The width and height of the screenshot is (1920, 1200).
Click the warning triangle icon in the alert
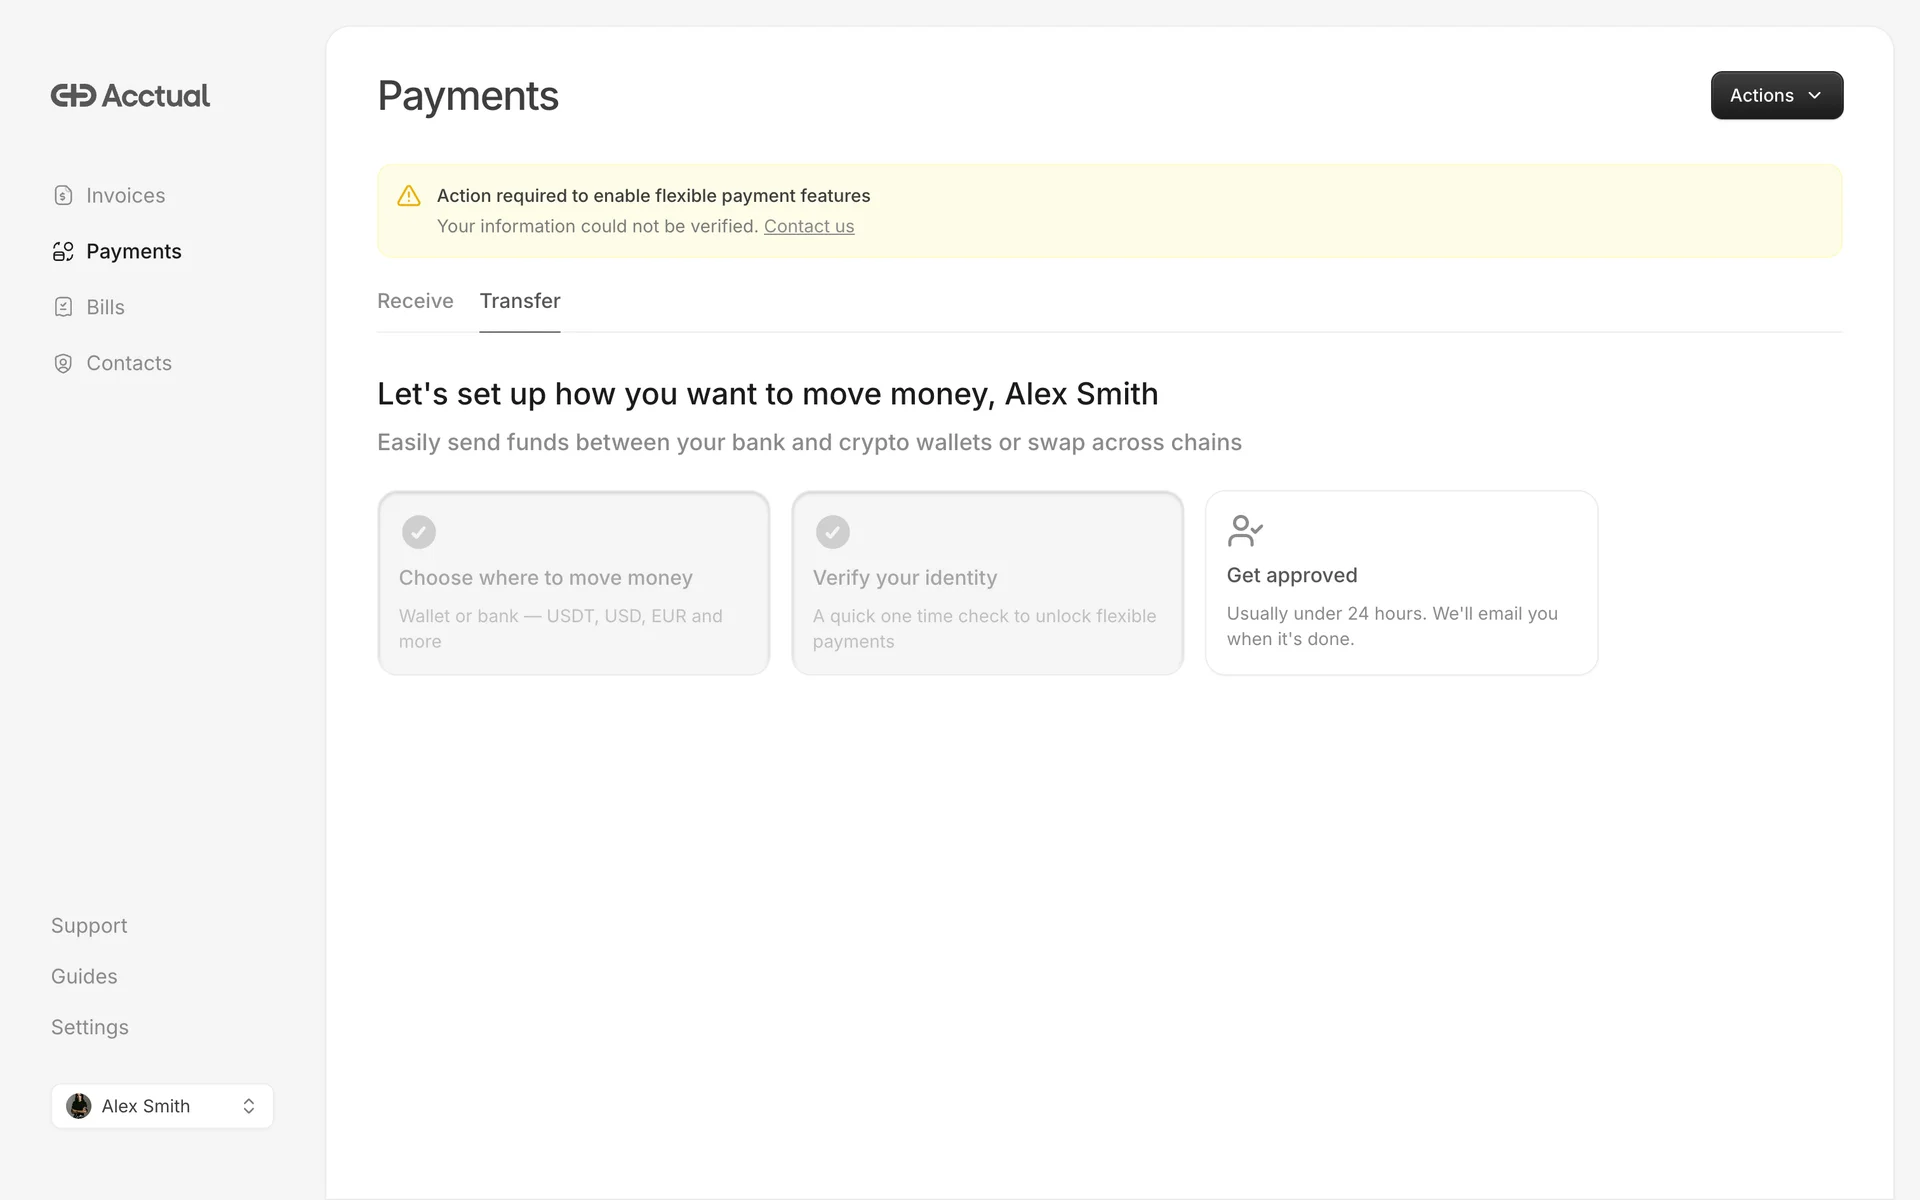pyautogui.click(x=408, y=196)
